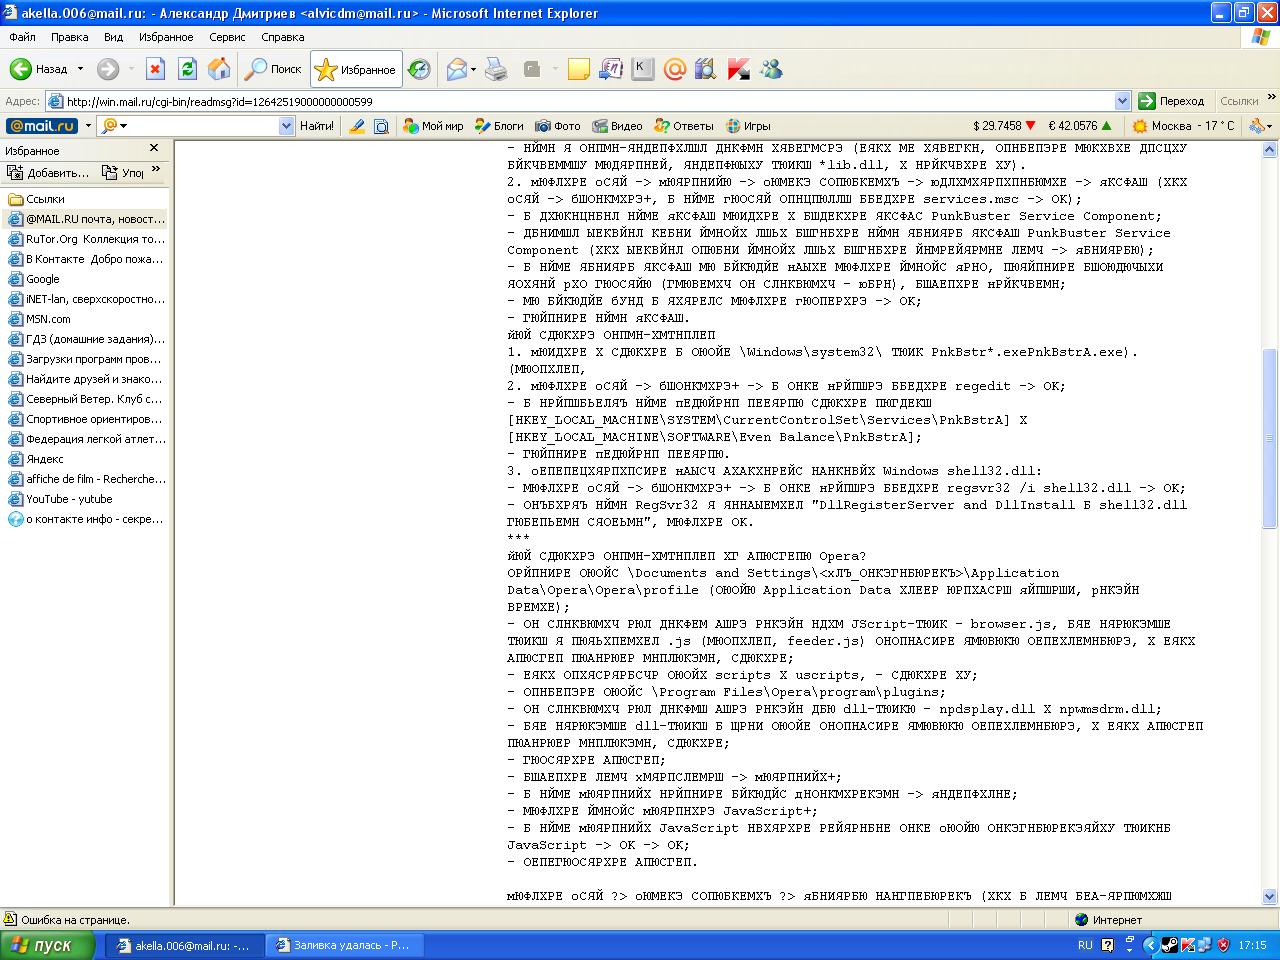Open YouTube - yutube favorite link
The width and height of the screenshot is (1280, 960).
[60, 499]
